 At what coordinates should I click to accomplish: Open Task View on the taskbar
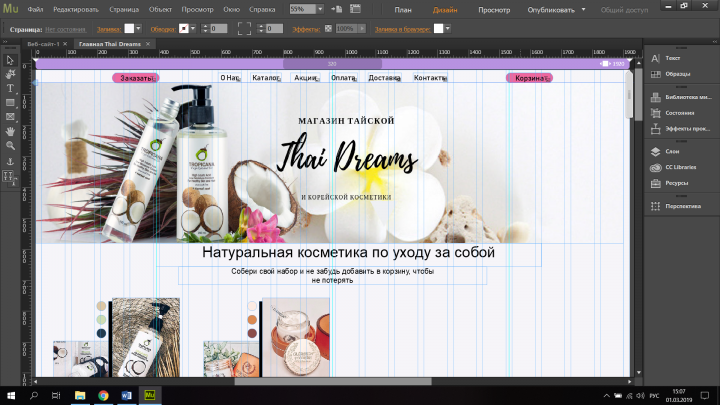coord(56,395)
